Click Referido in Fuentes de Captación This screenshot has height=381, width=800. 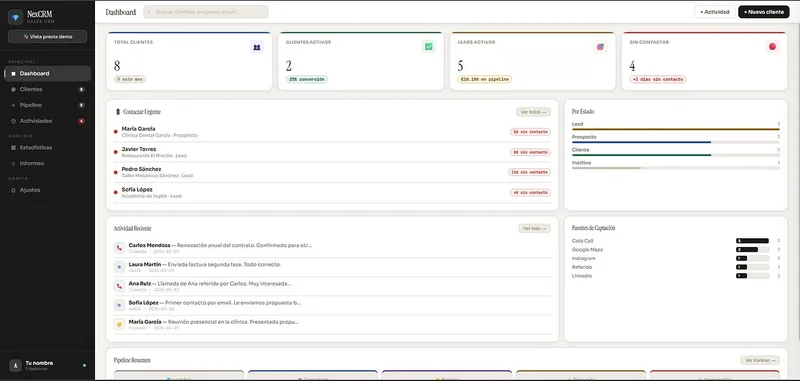(x=582, y=267)
